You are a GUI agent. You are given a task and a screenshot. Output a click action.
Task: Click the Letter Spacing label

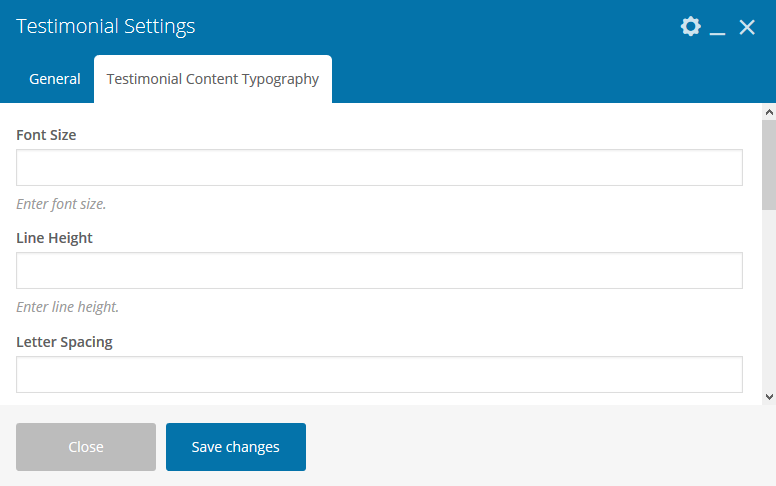[64, 342]
